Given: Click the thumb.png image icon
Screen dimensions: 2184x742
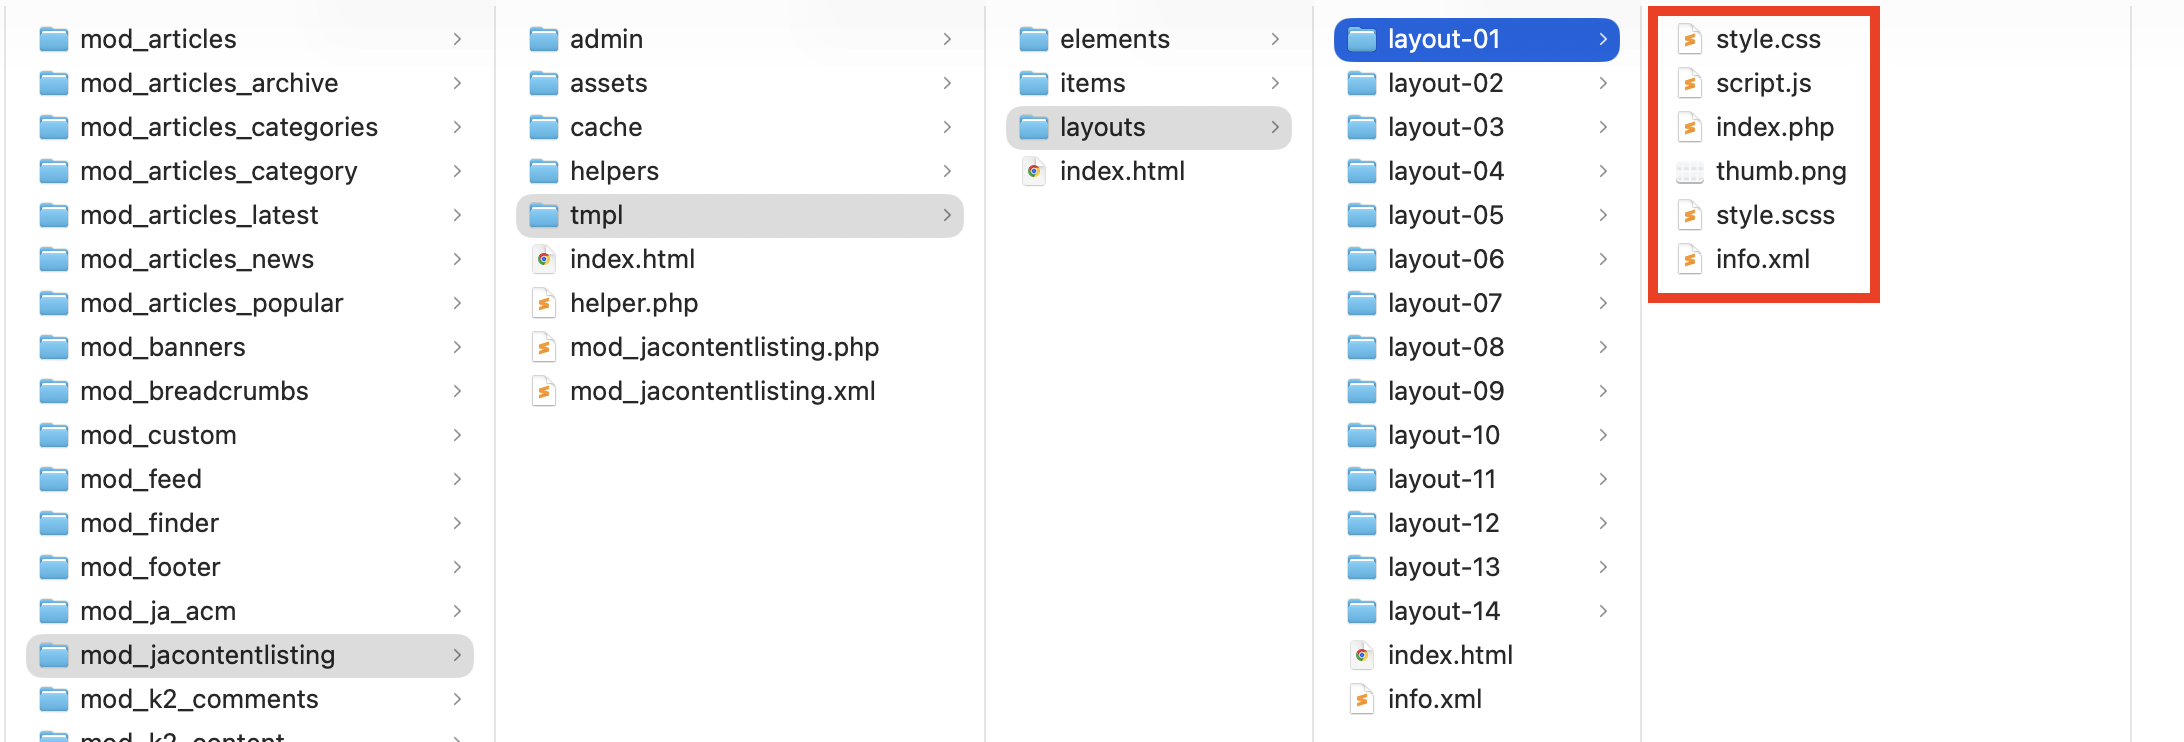Looking at the screenshot, I should [x=1690, y=171].
